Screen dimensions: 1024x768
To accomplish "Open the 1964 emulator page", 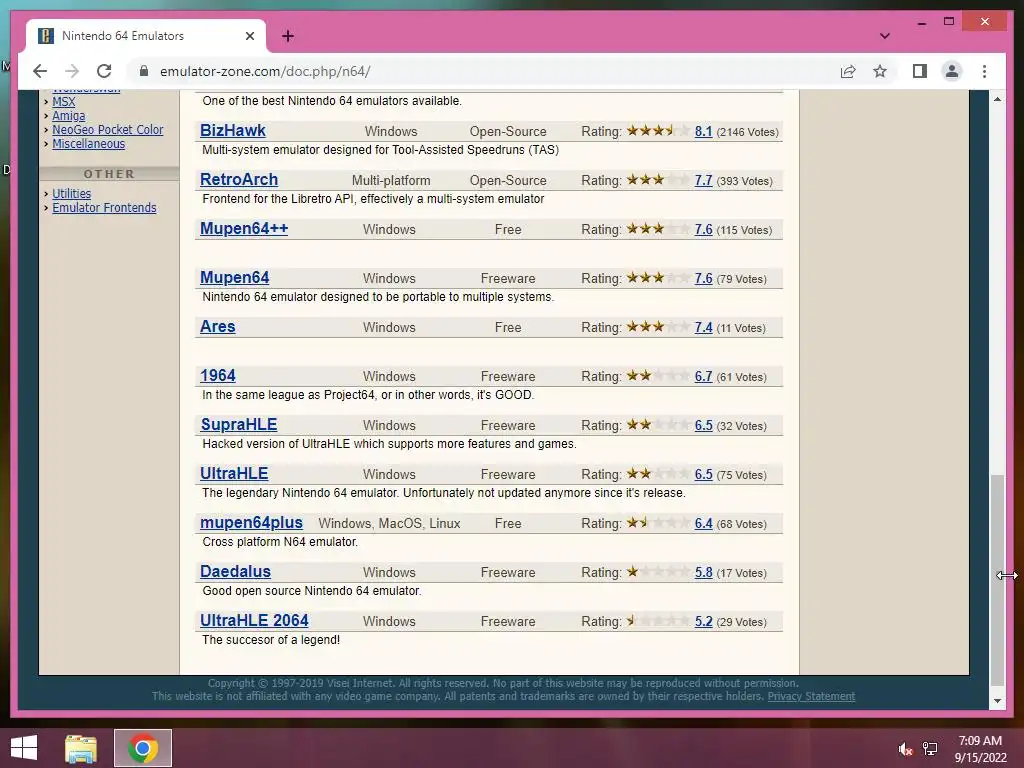I will pos(217,376).
